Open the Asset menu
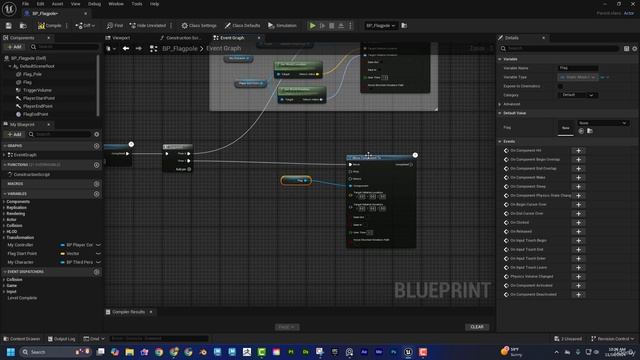The width and height of the screenshot is (640, 360). (x=57, y=4)
